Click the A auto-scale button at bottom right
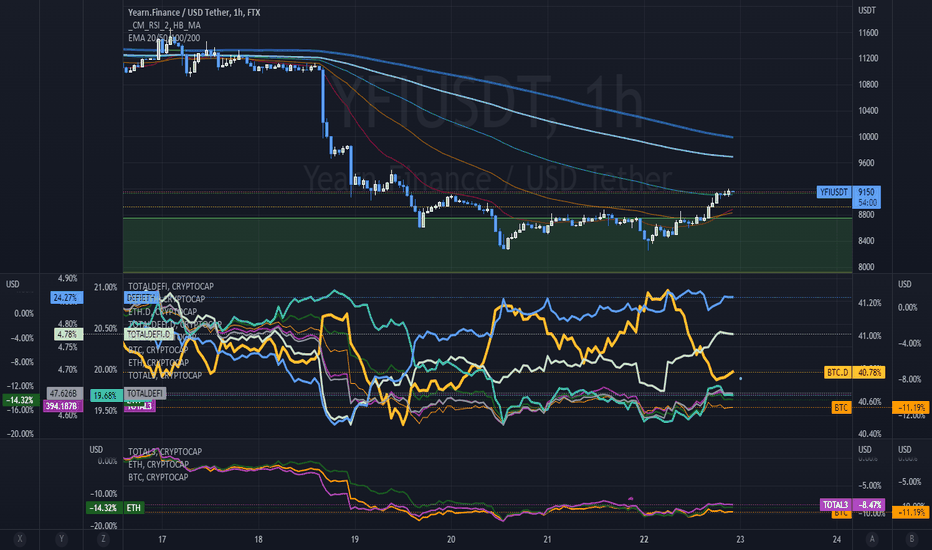 point(873,539)
